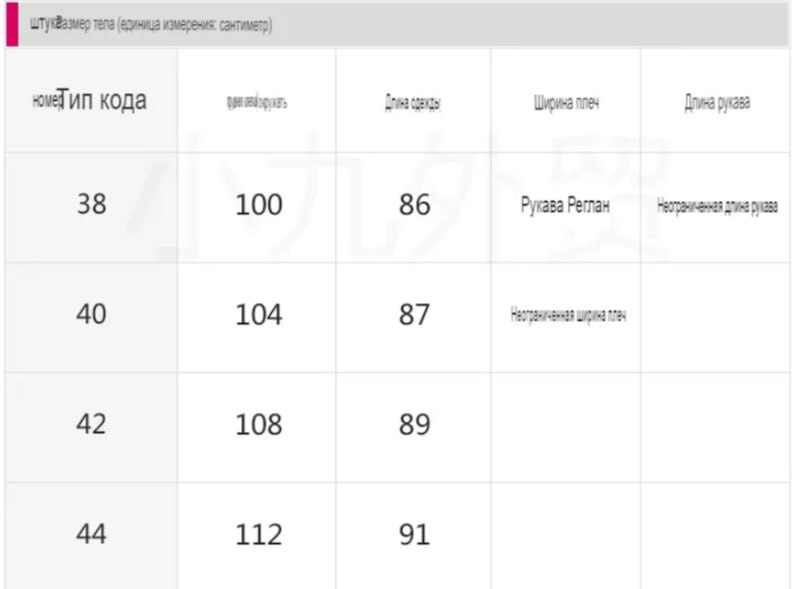Click the pink bar beside the header
Screen dimensions: 792x589
[x=12, y=24]
